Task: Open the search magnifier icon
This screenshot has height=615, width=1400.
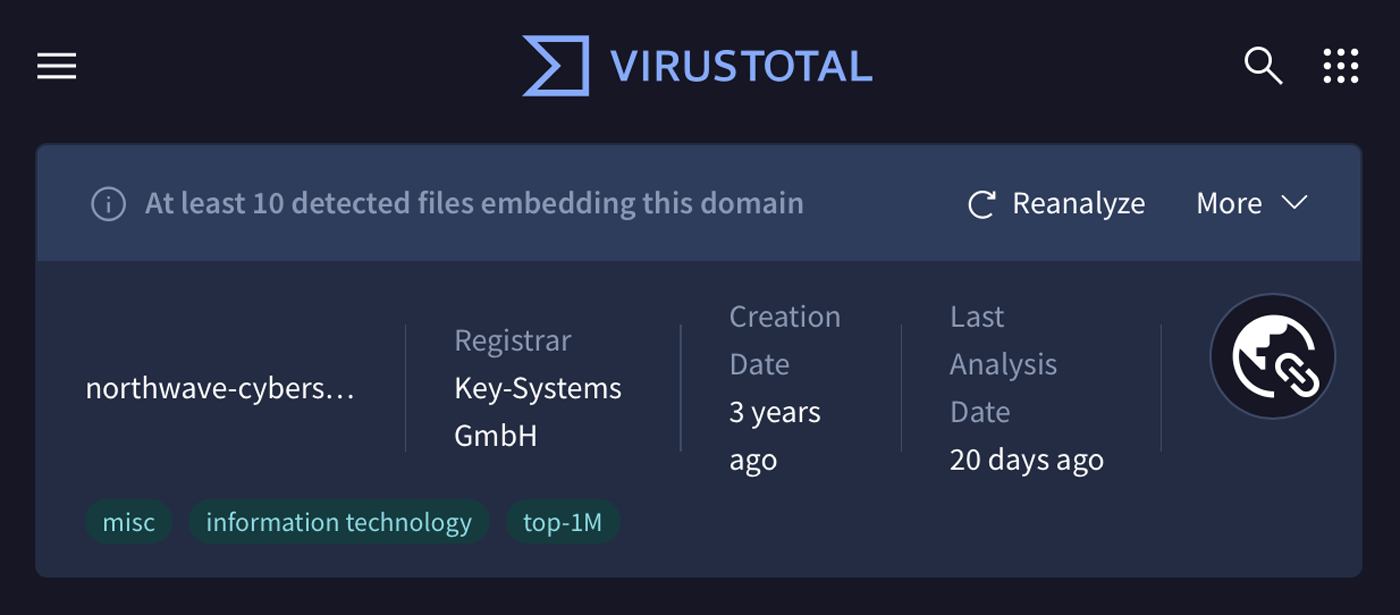Action: pos(1263,66)
